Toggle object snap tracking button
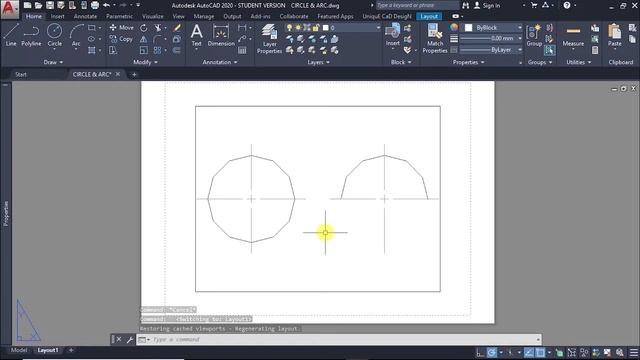This screenshot has height=360, width=640. 529,352
